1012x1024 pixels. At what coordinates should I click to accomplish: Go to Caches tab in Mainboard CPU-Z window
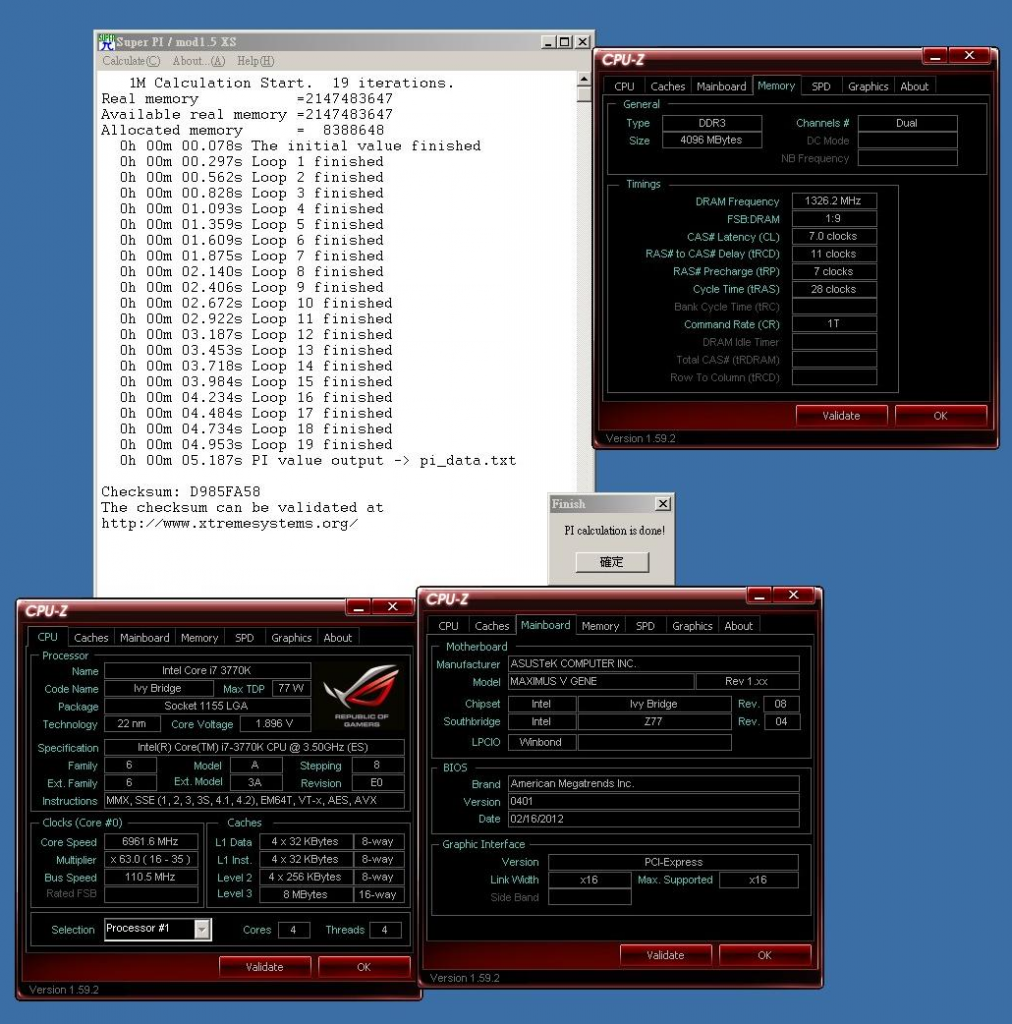[x=492, y=626]
